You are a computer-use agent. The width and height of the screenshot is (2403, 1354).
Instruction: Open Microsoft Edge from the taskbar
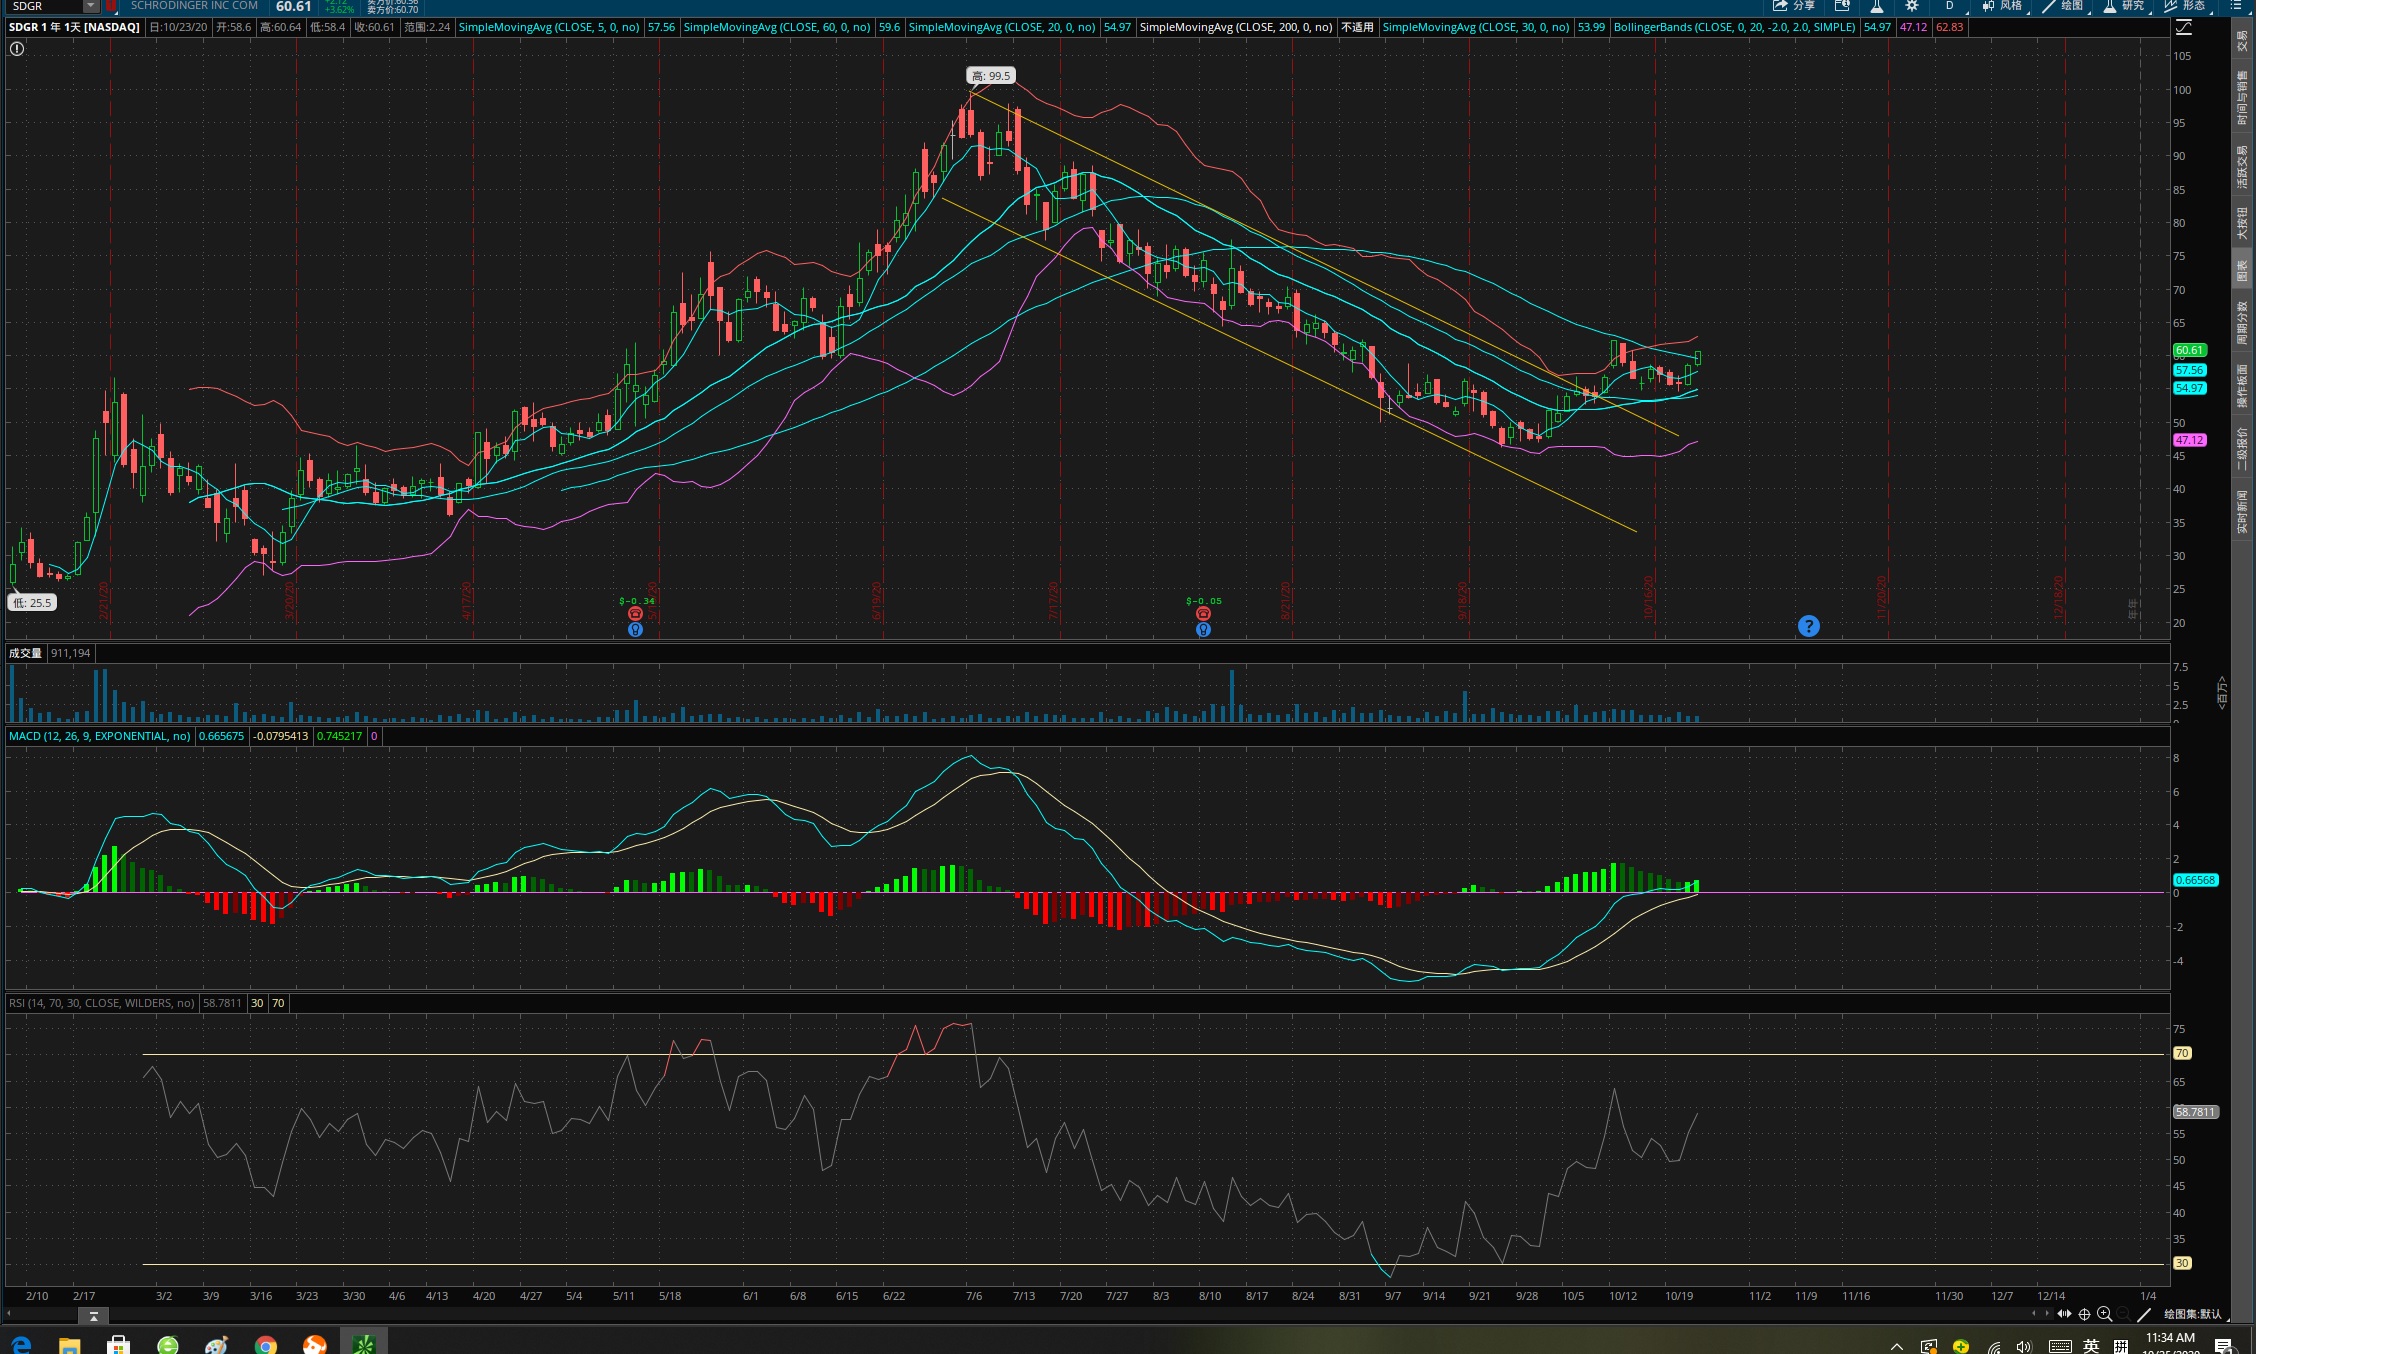[x=21, y=1344]
